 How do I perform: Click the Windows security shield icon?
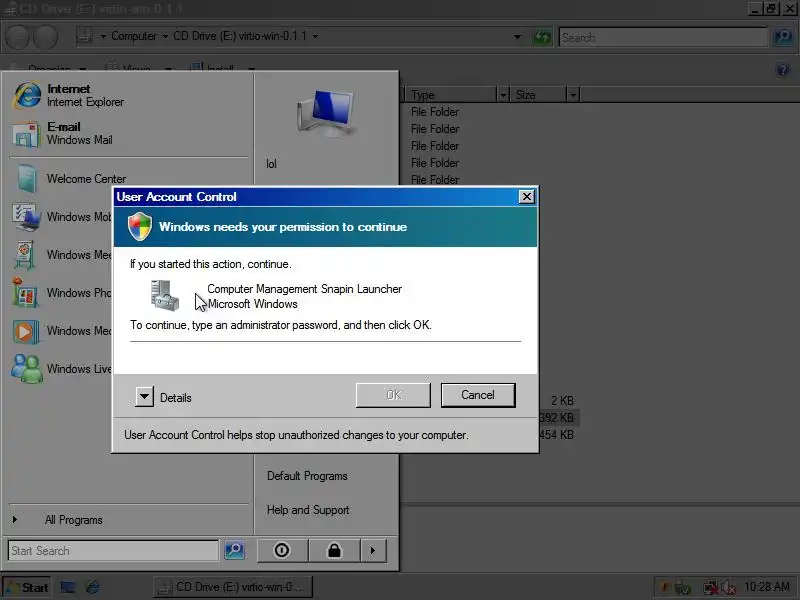click(140, 227)
